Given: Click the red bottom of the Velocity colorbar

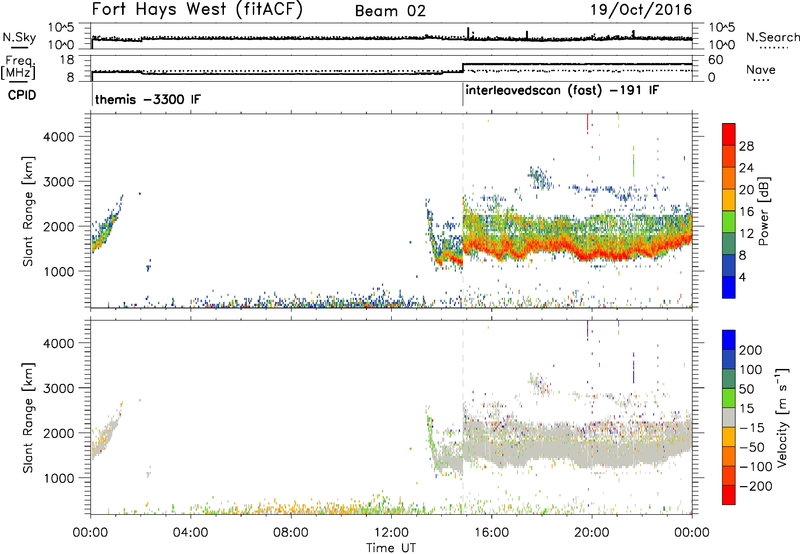Looking at the screenshot, I should [729, 495].
